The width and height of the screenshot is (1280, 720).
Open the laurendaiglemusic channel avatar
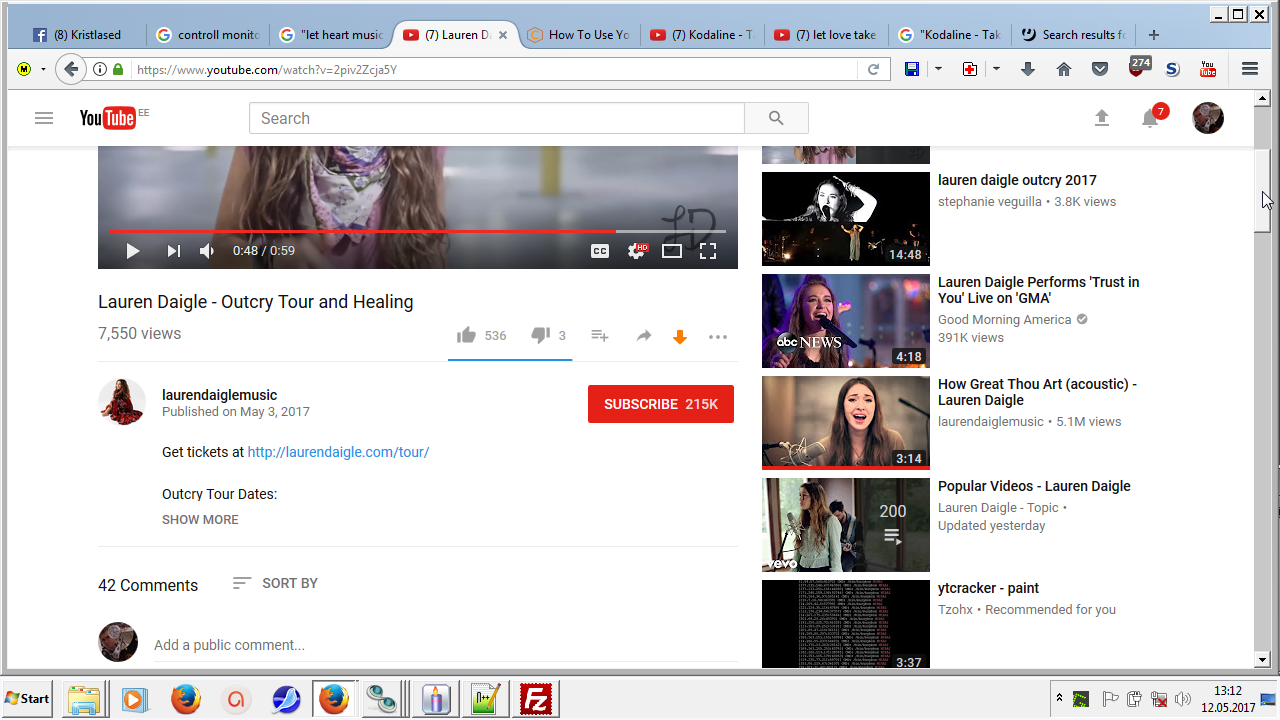122,402
